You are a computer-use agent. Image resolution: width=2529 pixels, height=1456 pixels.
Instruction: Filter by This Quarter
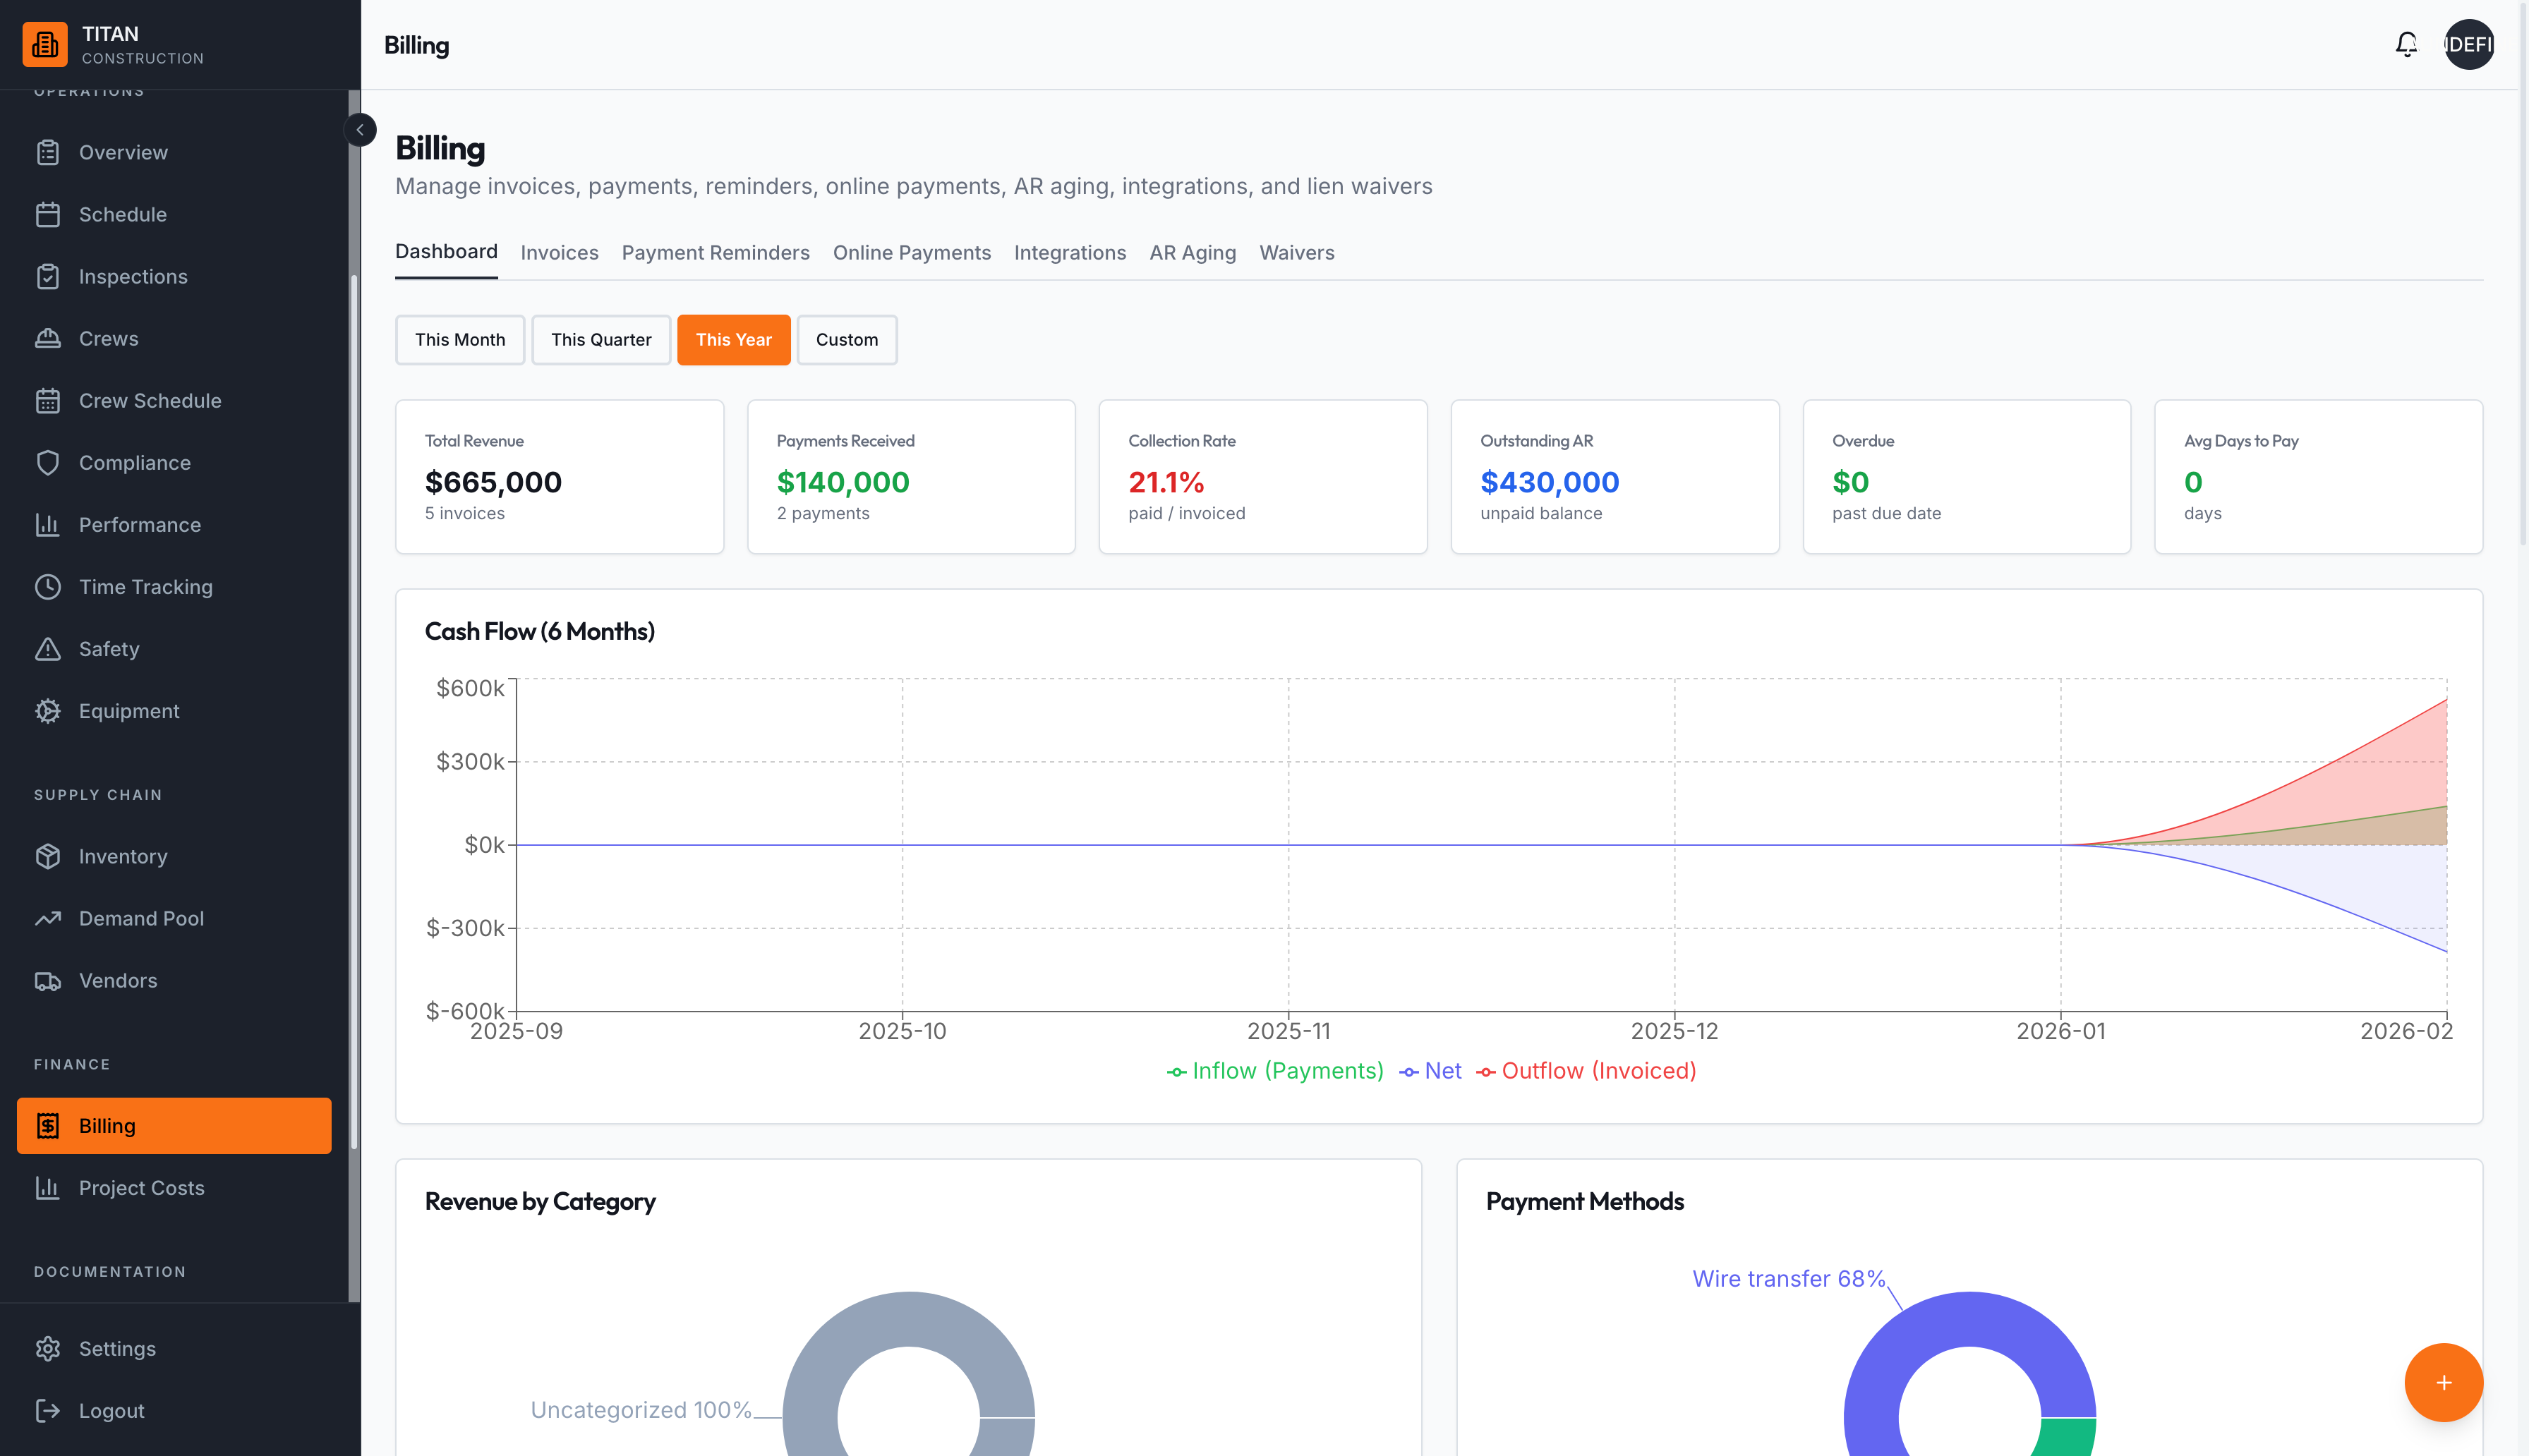point(601,340)
